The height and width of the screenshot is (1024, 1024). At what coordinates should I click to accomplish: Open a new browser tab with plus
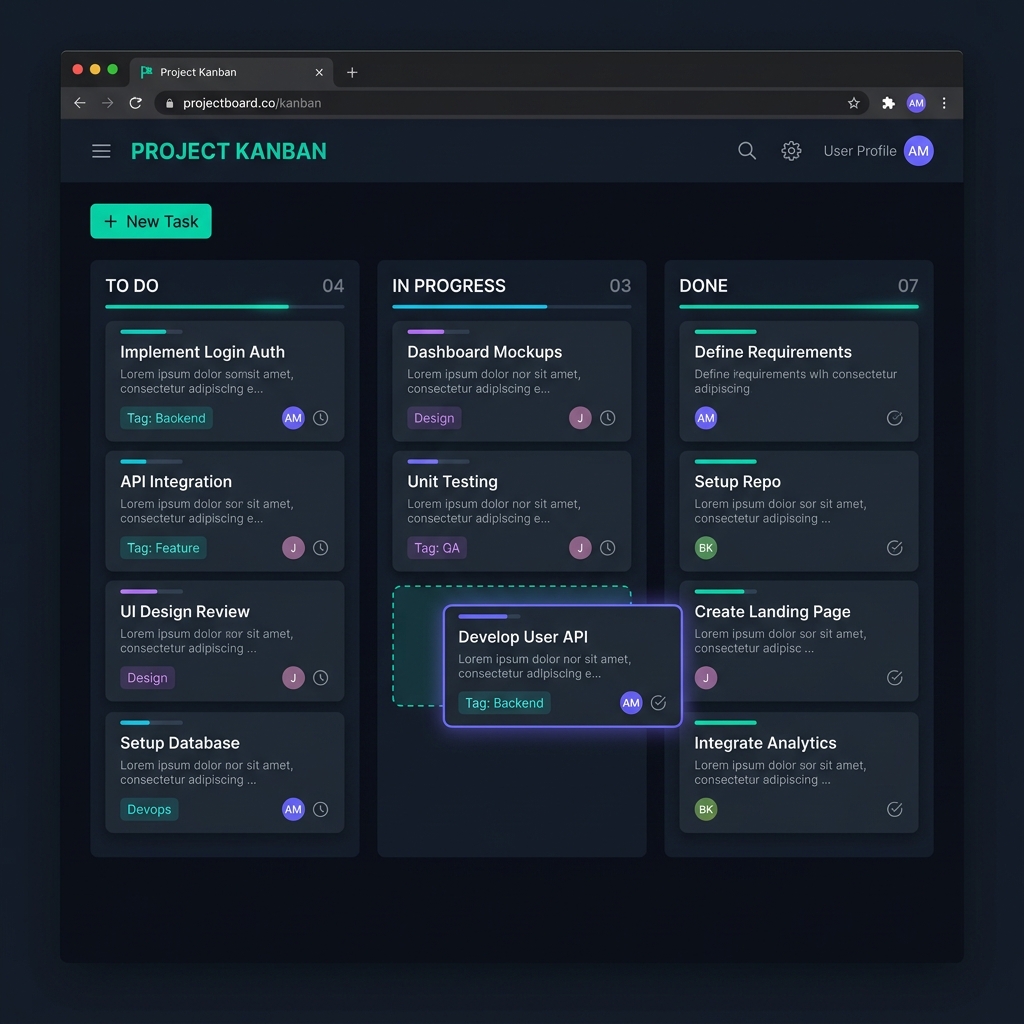(352, 72)
